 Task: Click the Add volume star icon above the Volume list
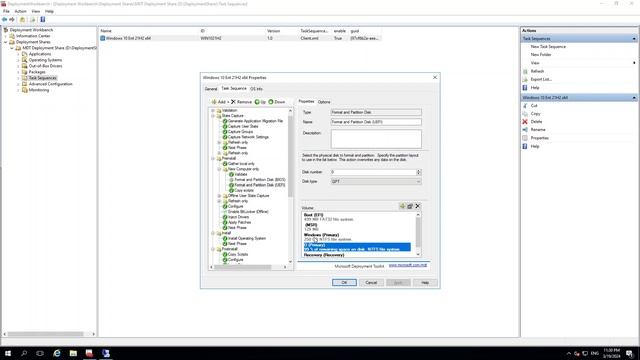(x=402, y=206)
